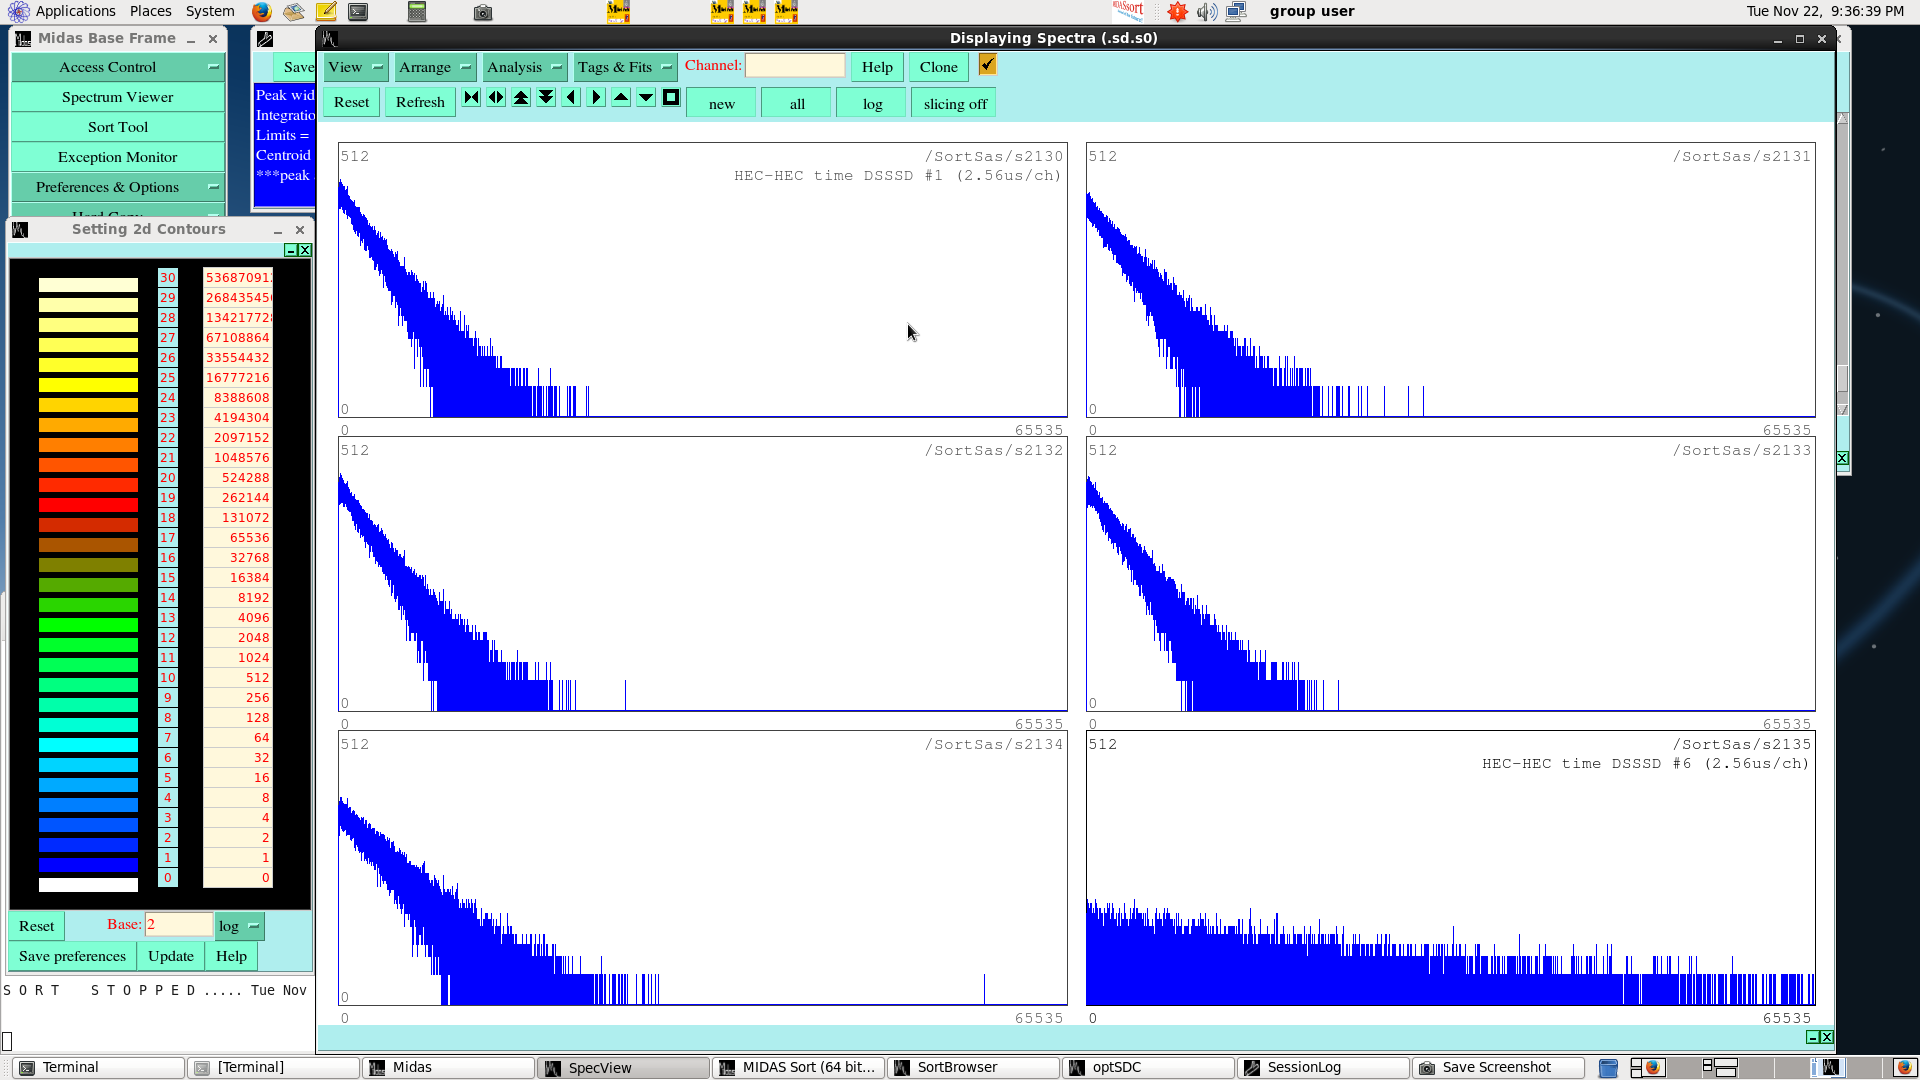Click the contour level 10 value 512 field
1920x1080 pixels.
click(238, 677)
